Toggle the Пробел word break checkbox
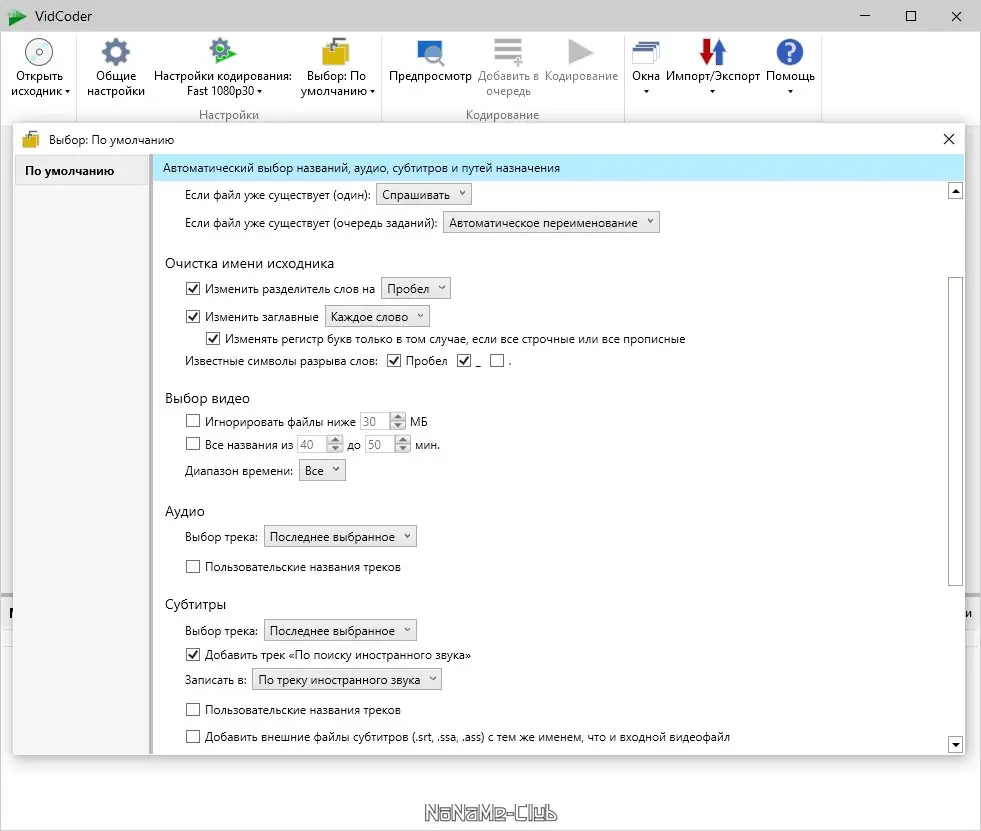Viewport: 981px width, 831px height. (394, 360)
